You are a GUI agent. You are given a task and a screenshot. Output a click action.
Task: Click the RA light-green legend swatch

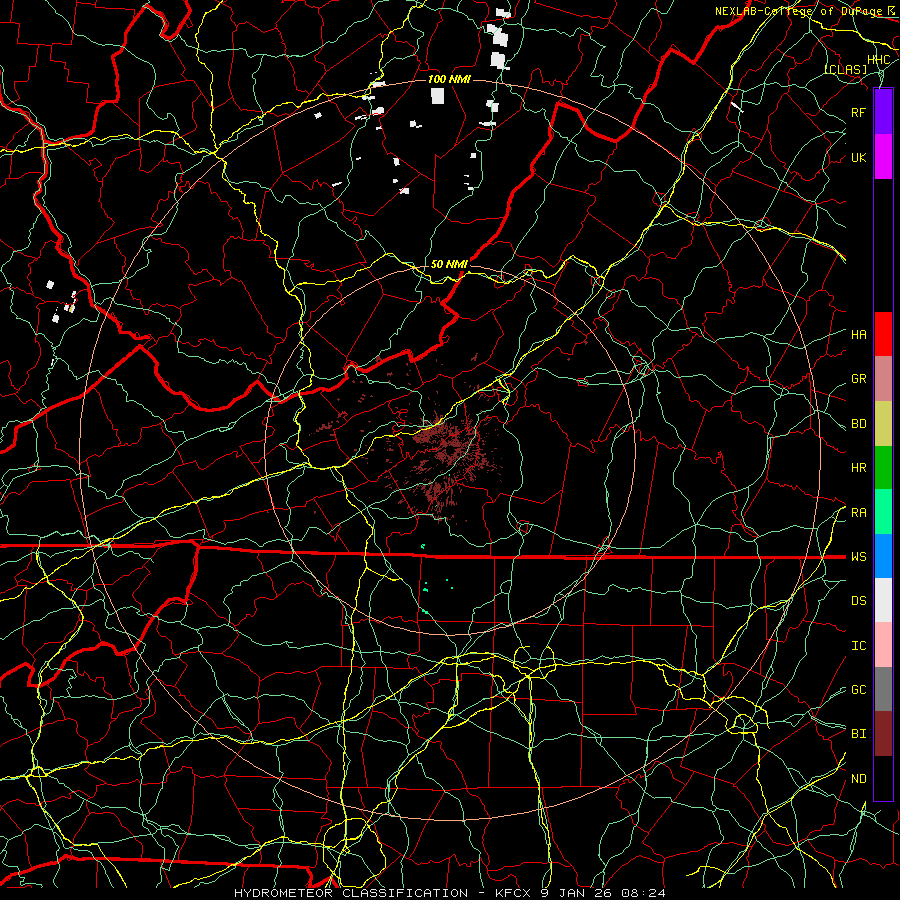(883, 512)
